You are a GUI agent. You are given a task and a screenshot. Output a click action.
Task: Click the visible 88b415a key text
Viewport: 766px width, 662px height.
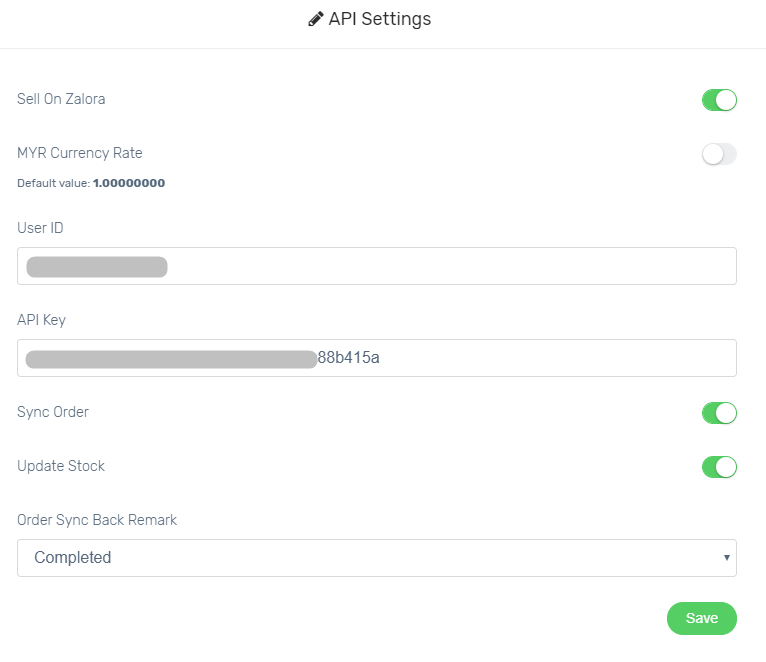pos(348,358)
